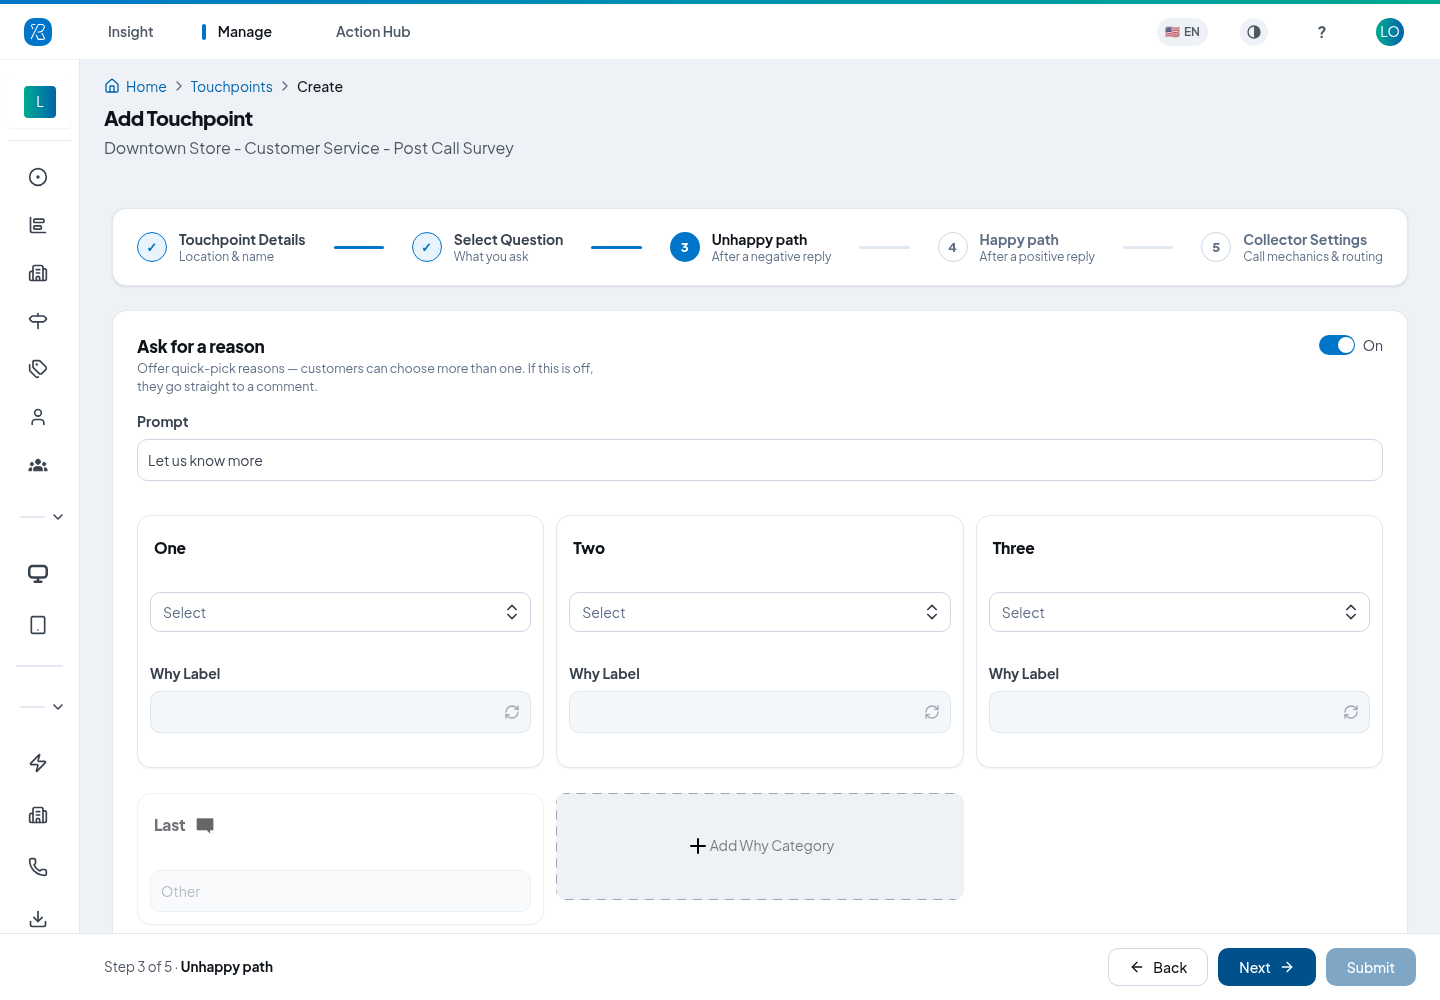
Task: Toggle dark mode contrast icon
Action: (1254, 32)
